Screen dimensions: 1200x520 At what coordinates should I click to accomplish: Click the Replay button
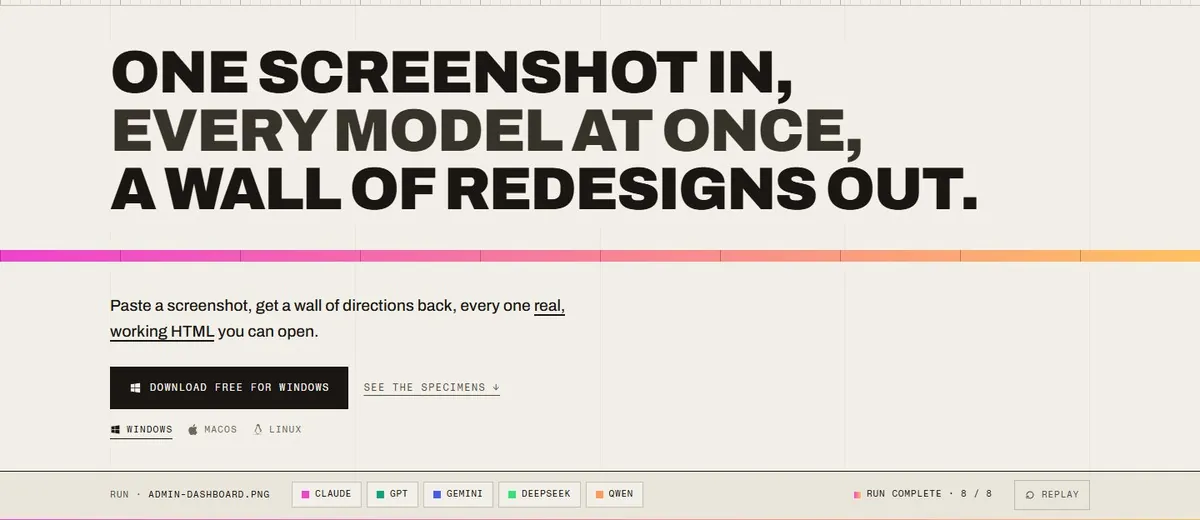click(1052, 494)
